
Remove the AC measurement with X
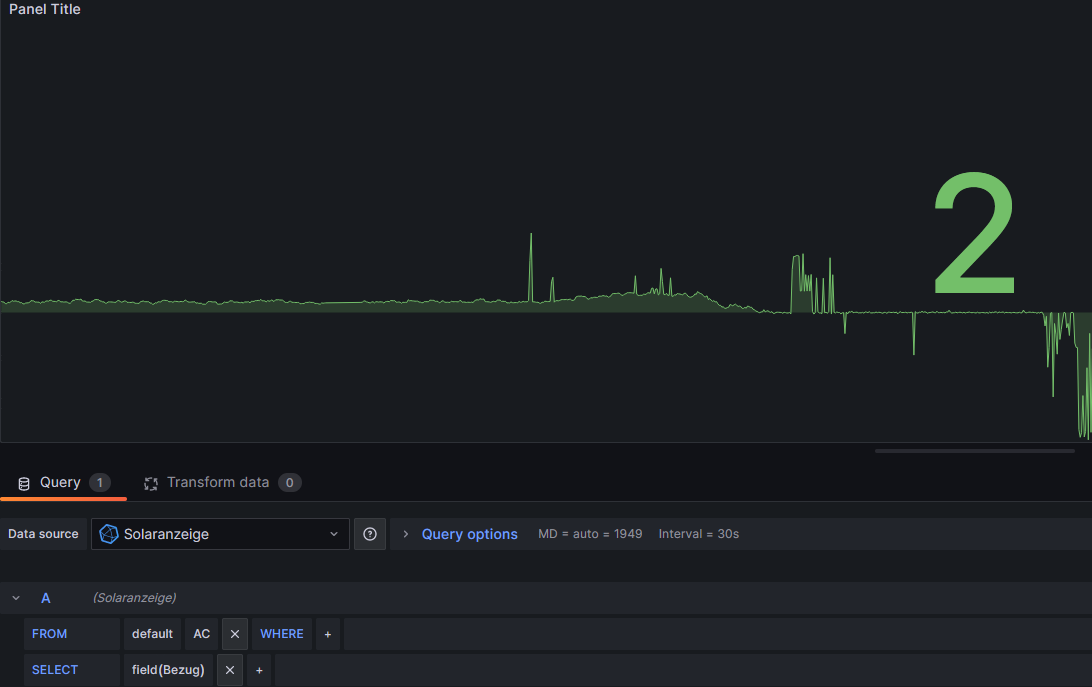[235, 634]
